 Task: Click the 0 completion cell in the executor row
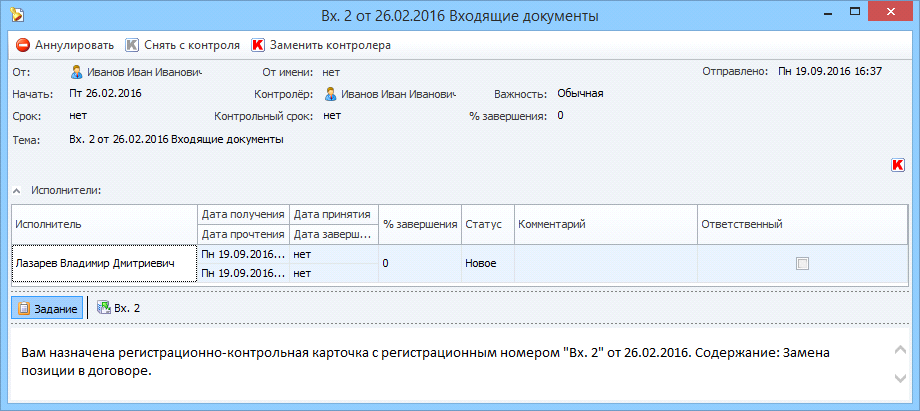point(420,264)
